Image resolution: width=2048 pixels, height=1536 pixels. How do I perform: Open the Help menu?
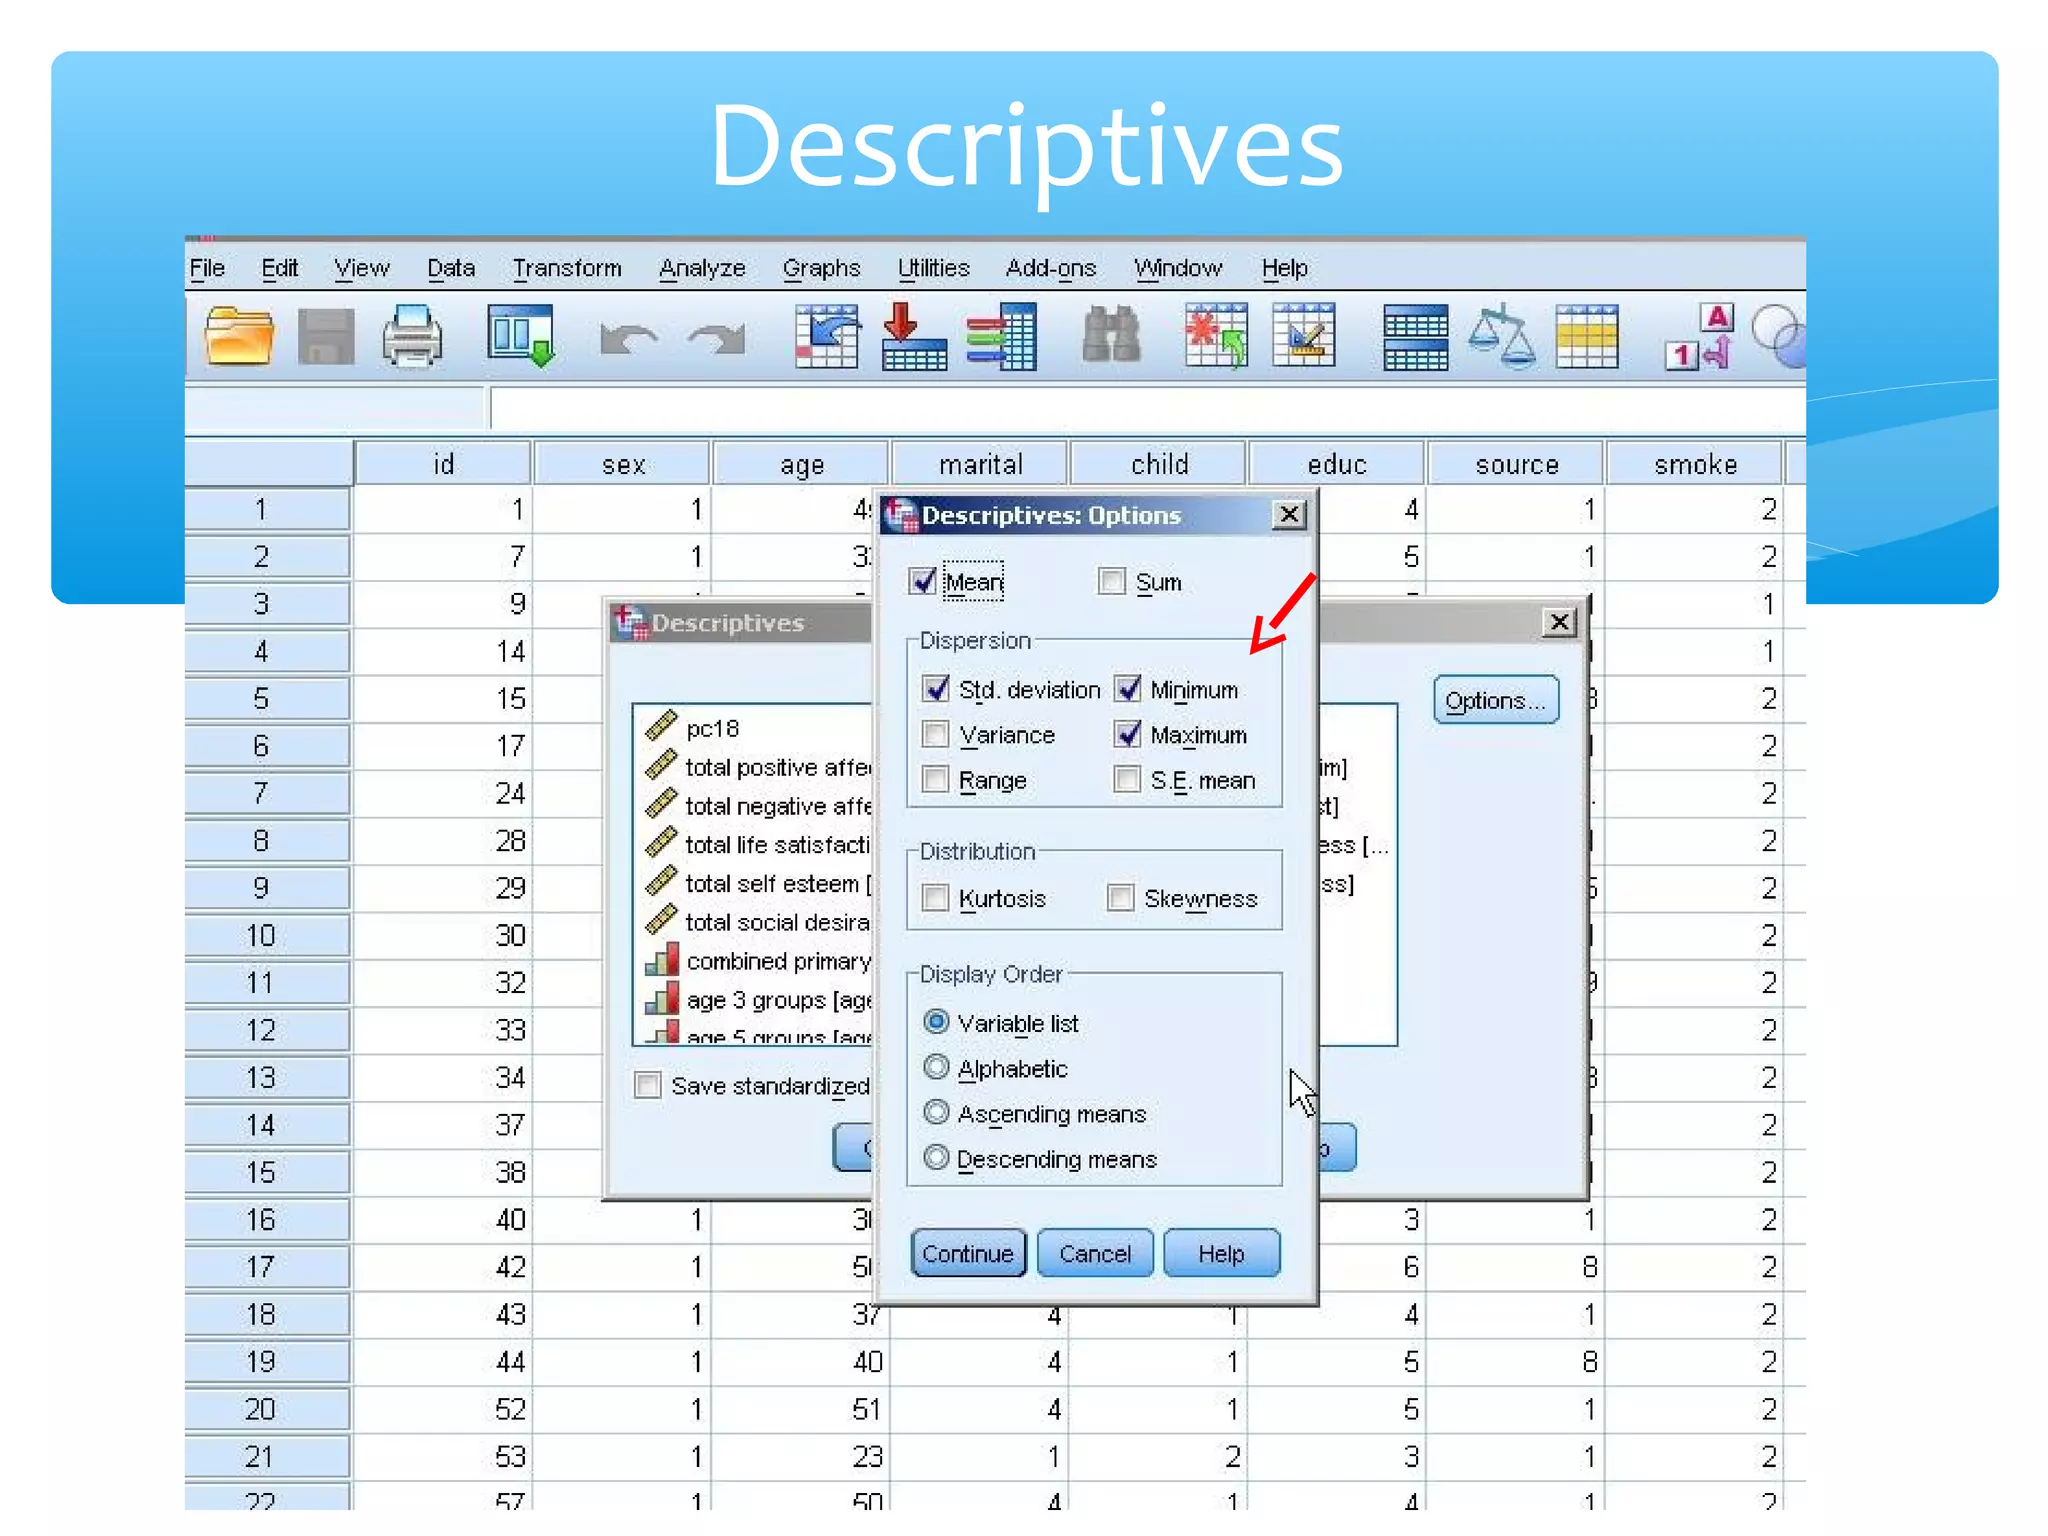[x=1285, y=268]
